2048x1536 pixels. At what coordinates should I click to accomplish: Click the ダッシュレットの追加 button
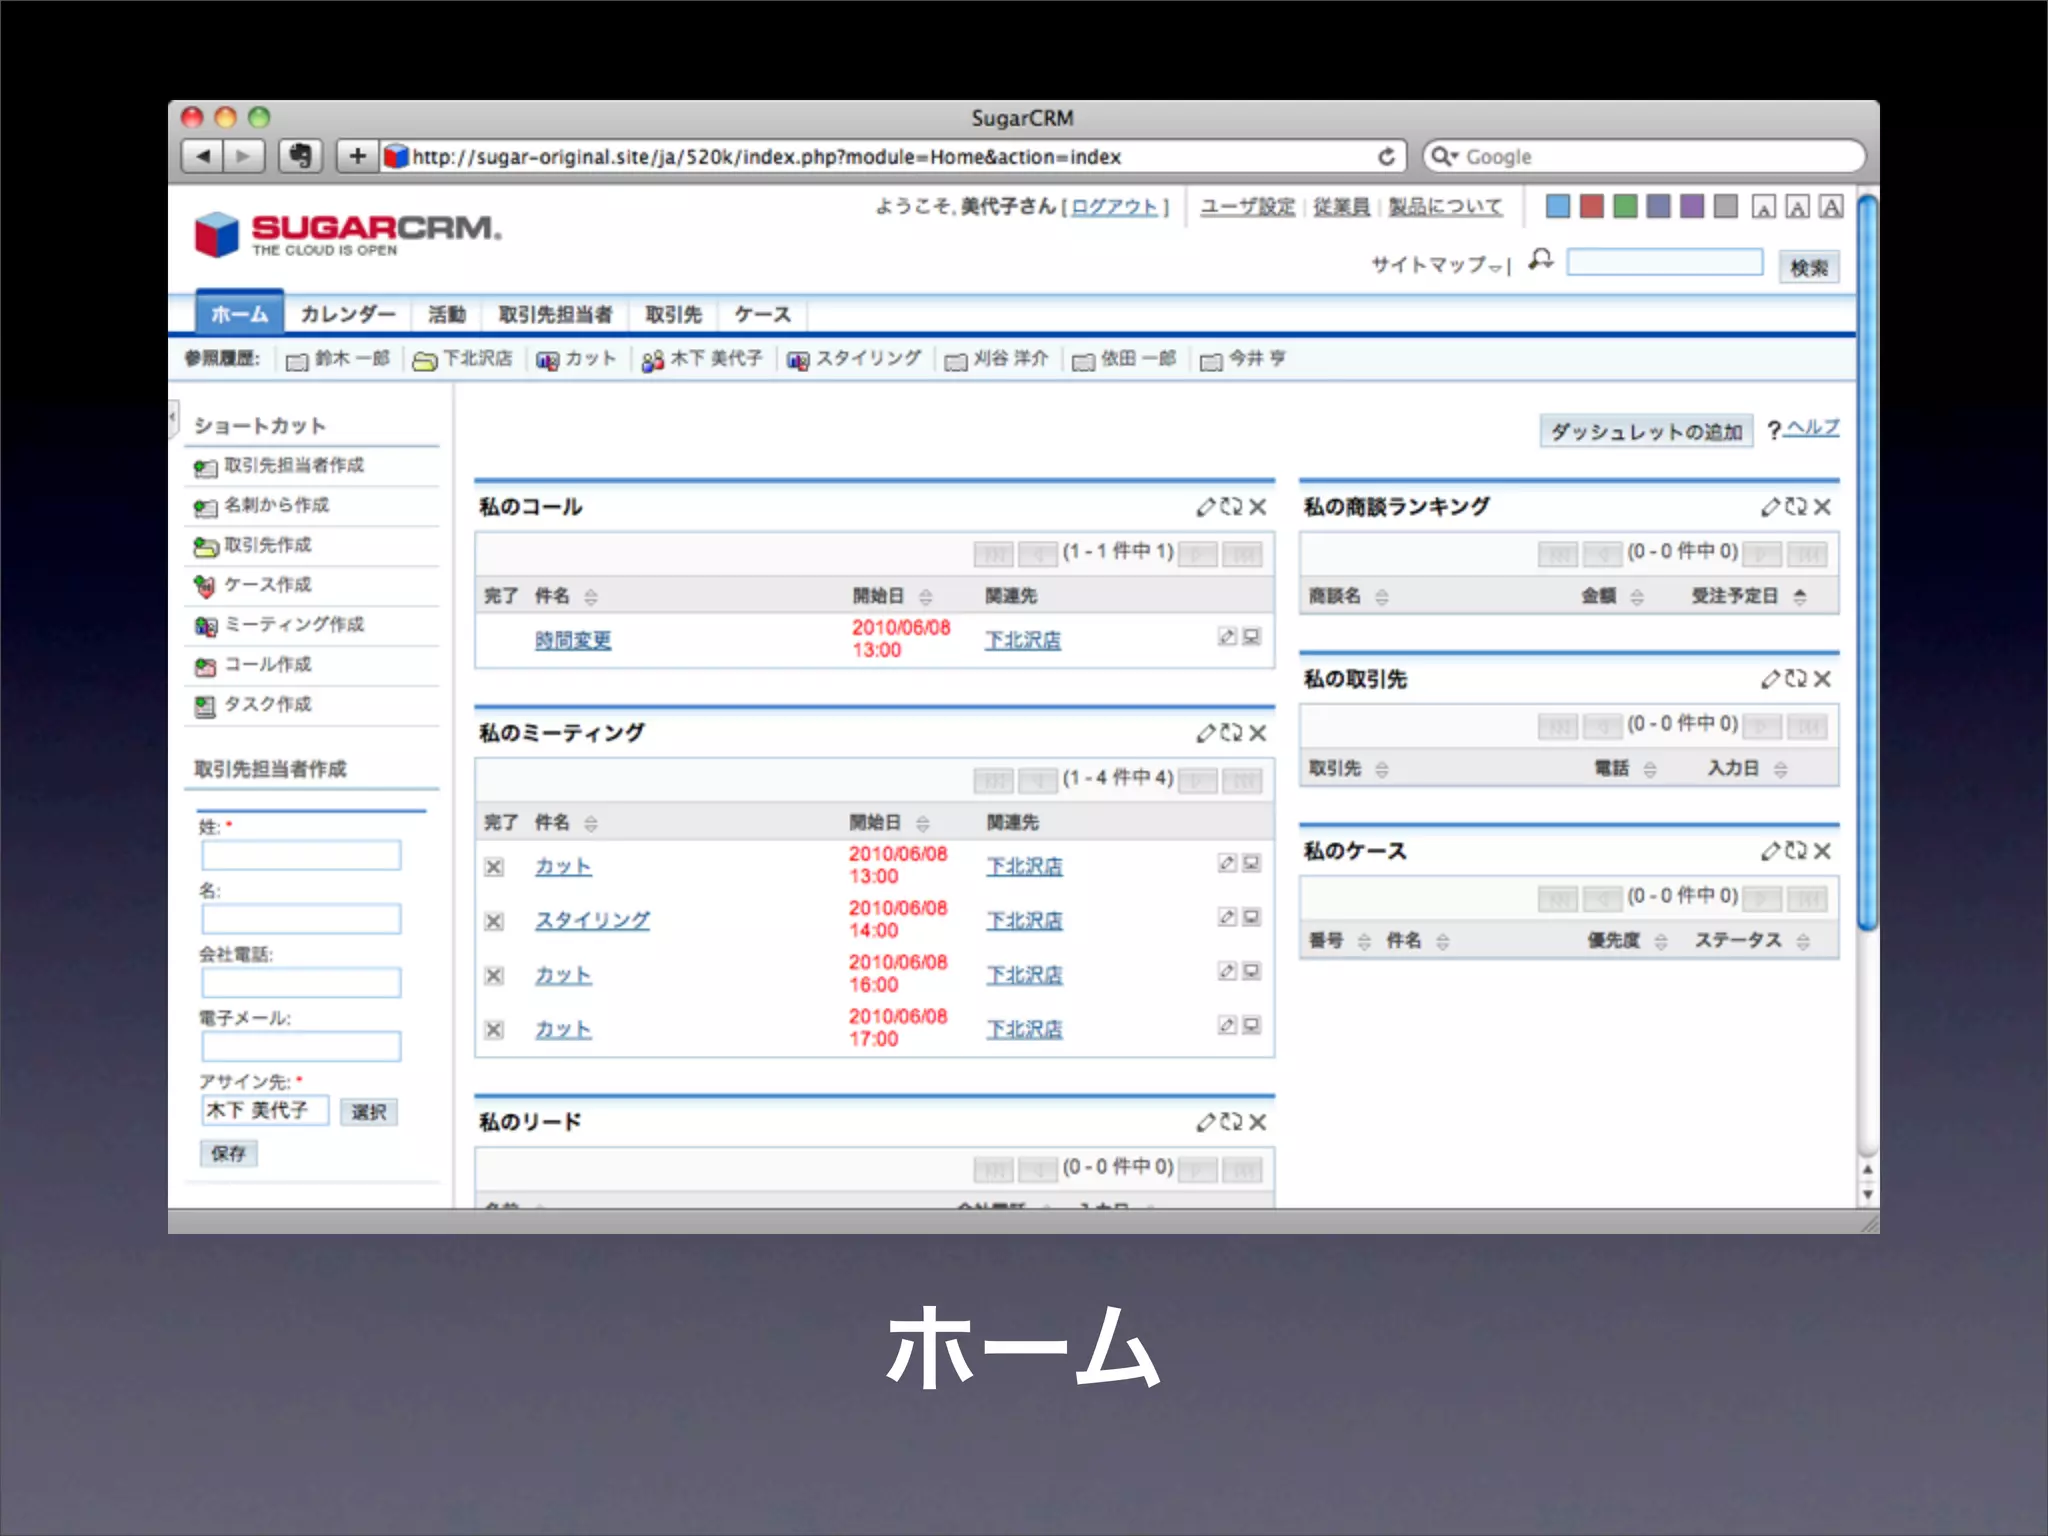pos(1646,432)
